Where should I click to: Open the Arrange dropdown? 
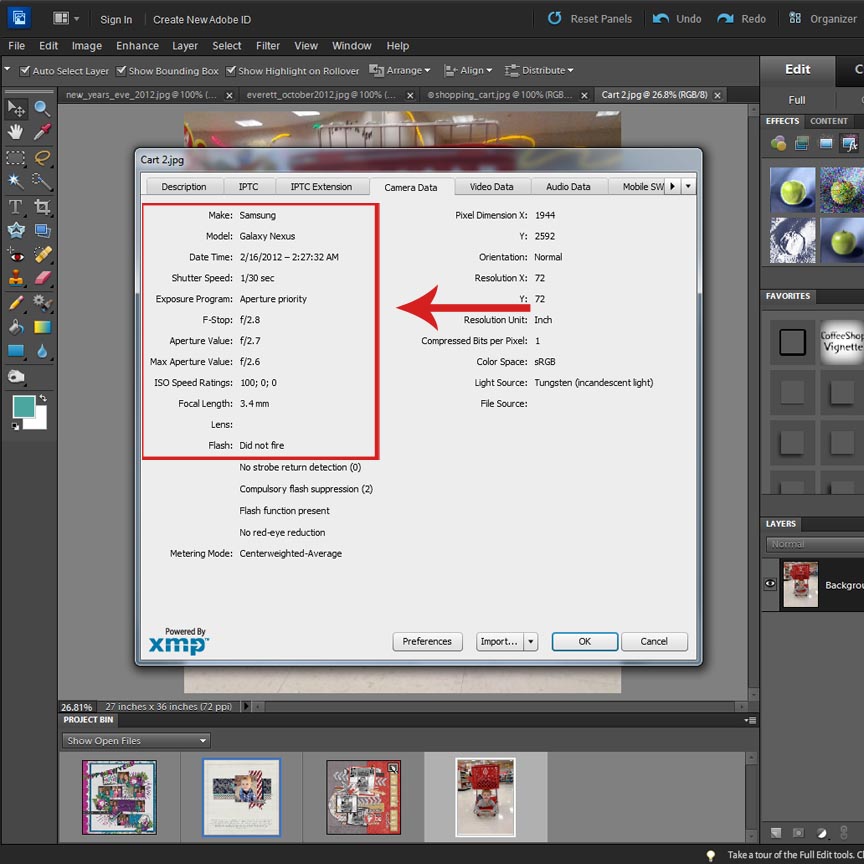pyautogui.click(x=399, y=71)
